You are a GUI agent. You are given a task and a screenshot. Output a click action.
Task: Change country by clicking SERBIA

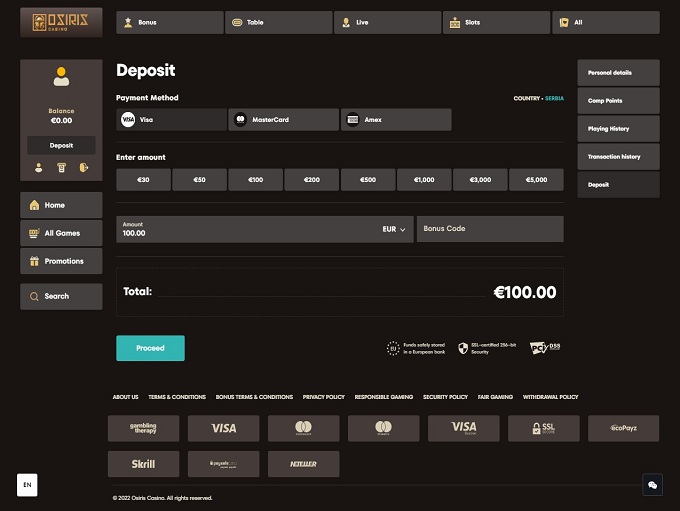[x=554, y=98]
